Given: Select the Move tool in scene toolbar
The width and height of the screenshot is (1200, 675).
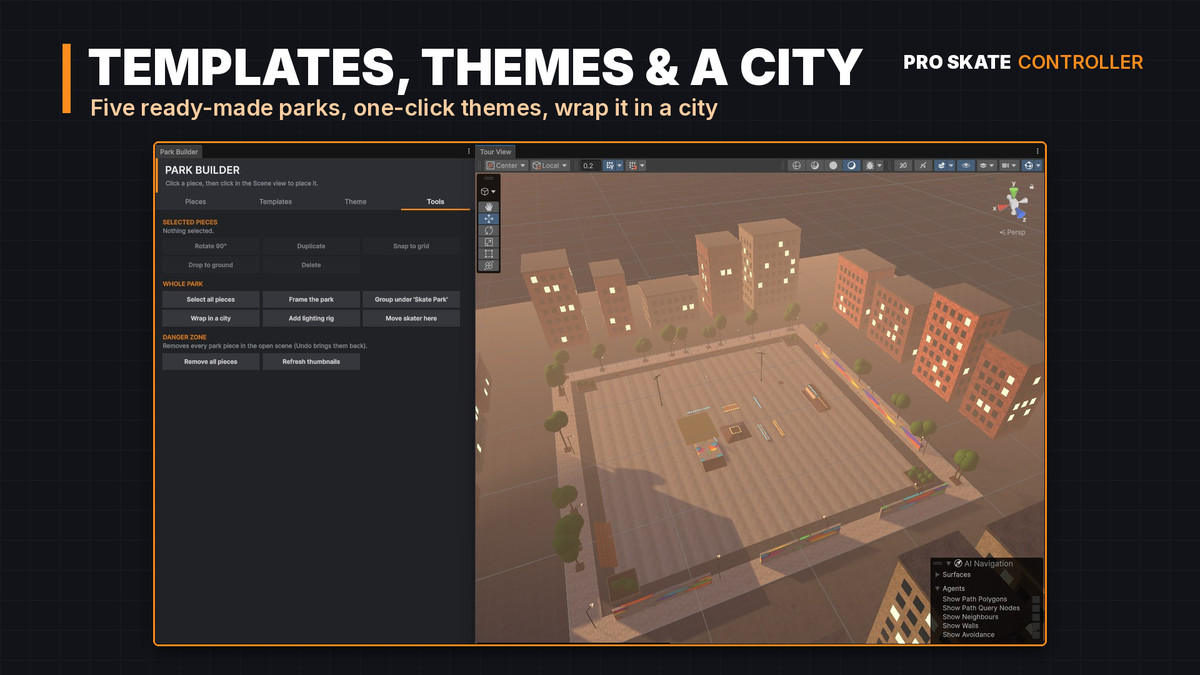Looking at the screenshot, I should (x=490, y=218).
